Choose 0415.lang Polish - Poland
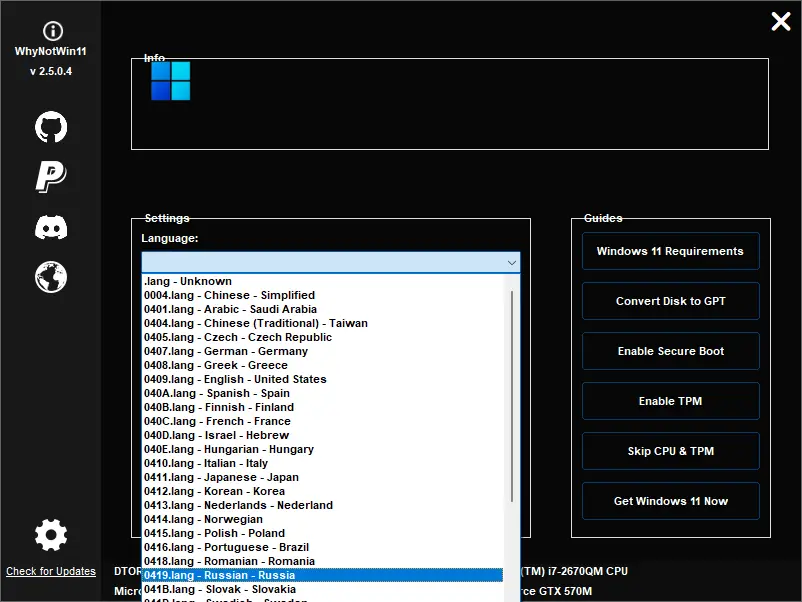 coord(323,533)
